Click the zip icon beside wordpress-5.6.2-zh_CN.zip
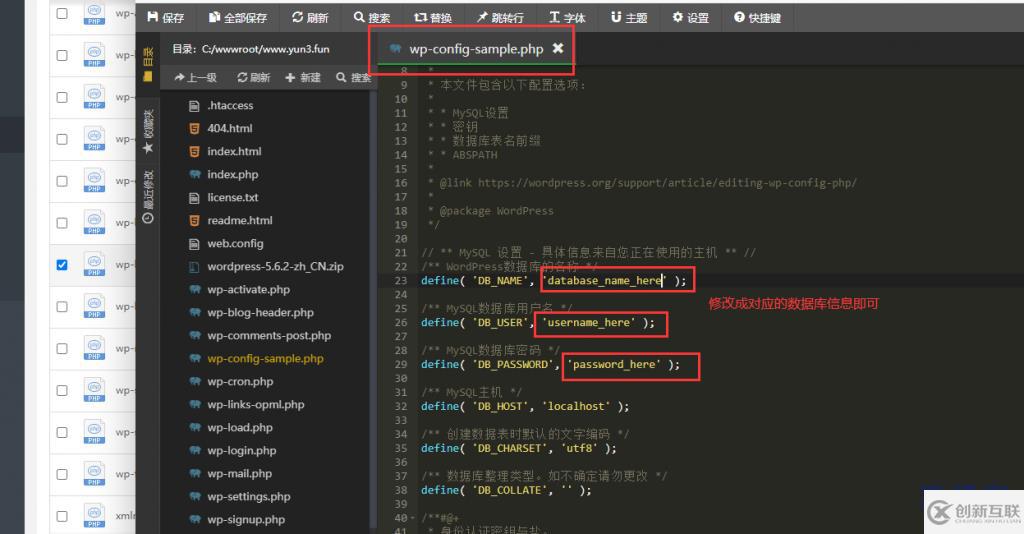The height and width of the screenshot is (534, 1024). coord(194,266)
